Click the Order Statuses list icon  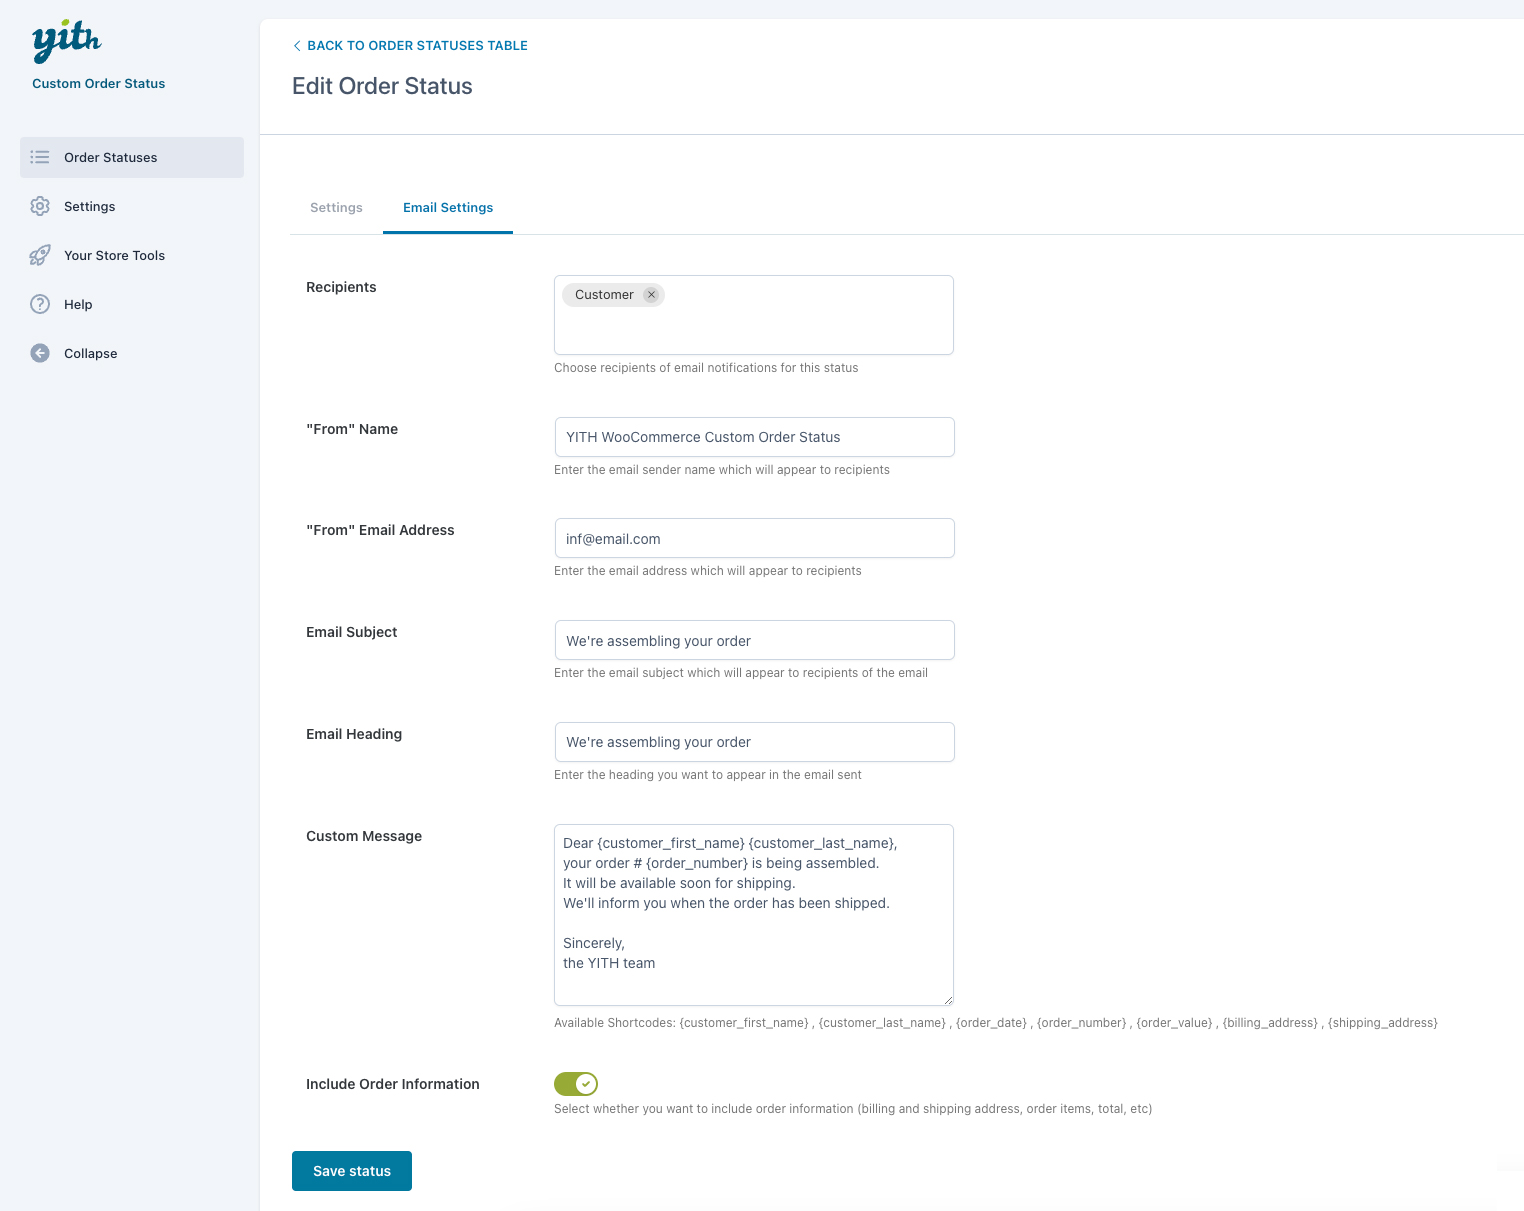tap(40, 157)
